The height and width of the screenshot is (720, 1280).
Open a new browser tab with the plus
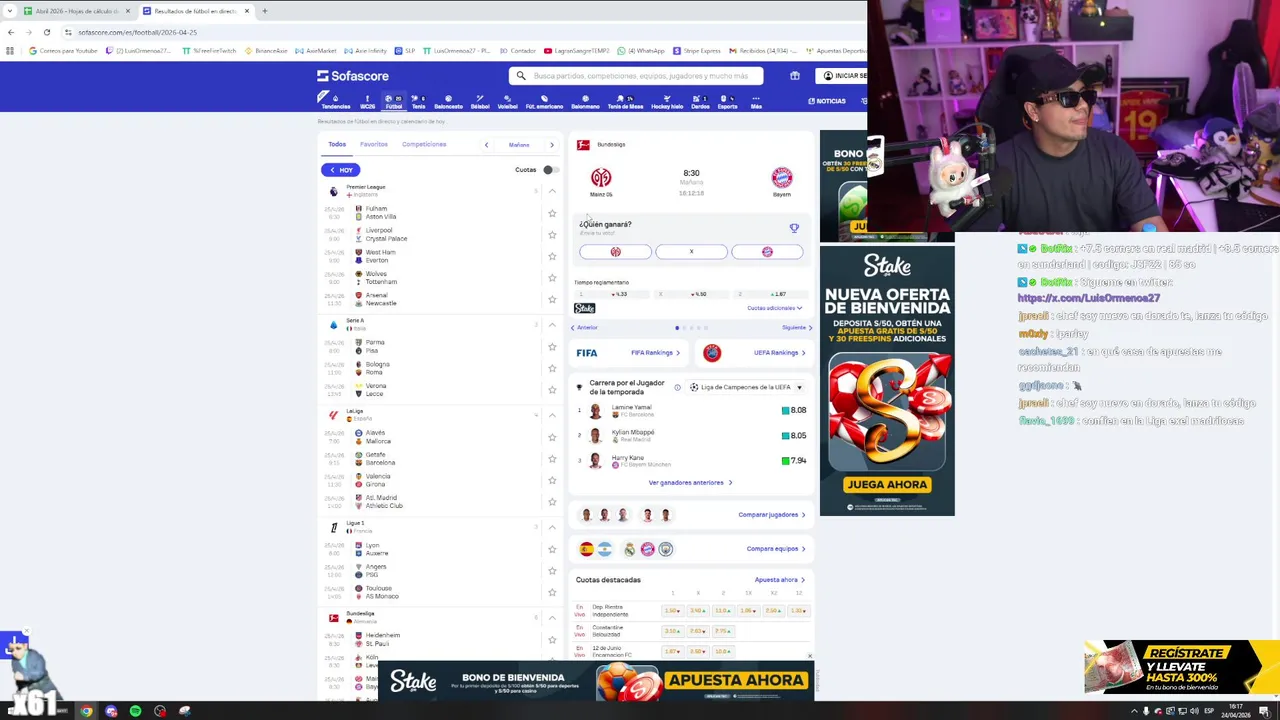[x=264, y=11]
